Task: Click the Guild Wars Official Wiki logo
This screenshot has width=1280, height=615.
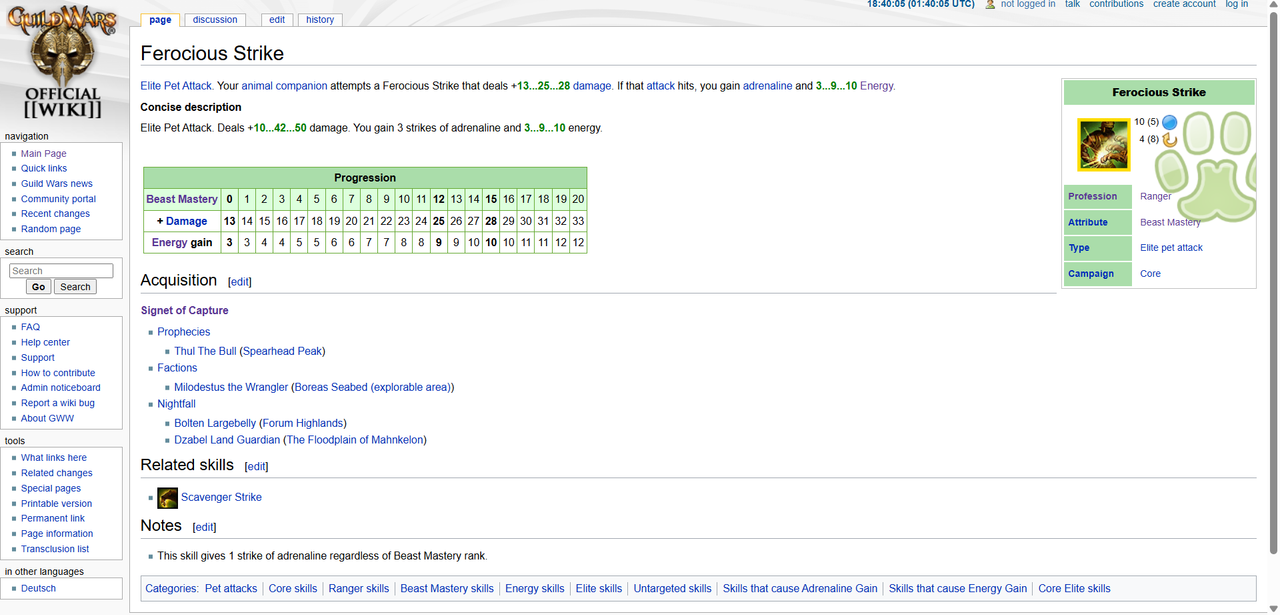Action: [x=63, y=63]
